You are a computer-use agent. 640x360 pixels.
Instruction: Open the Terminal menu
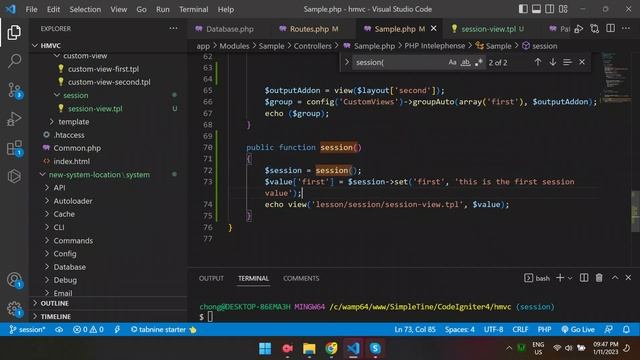[193, 9]
